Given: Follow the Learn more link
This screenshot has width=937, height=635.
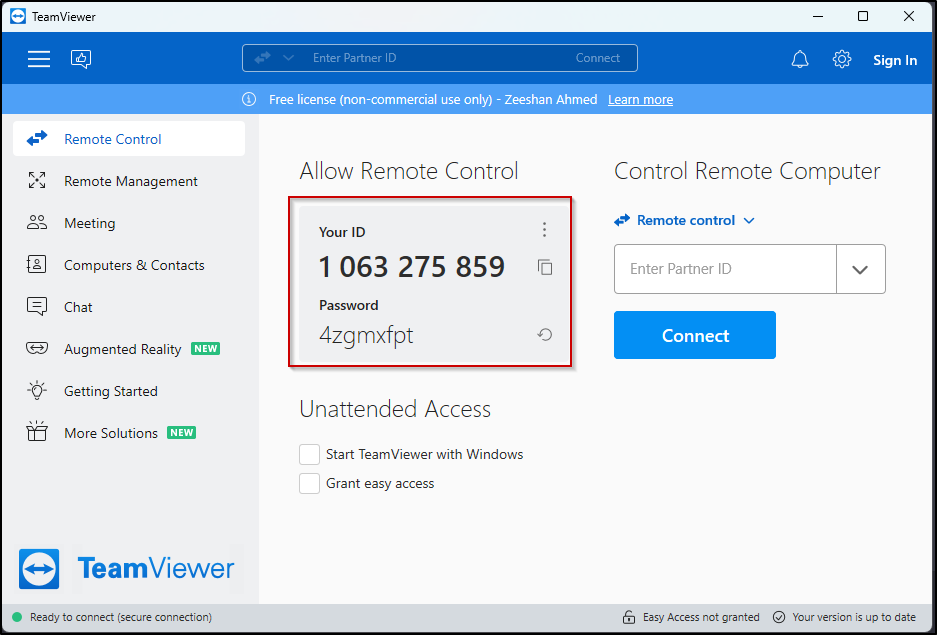Looking at the screenshot, I should tap(640, 100).
